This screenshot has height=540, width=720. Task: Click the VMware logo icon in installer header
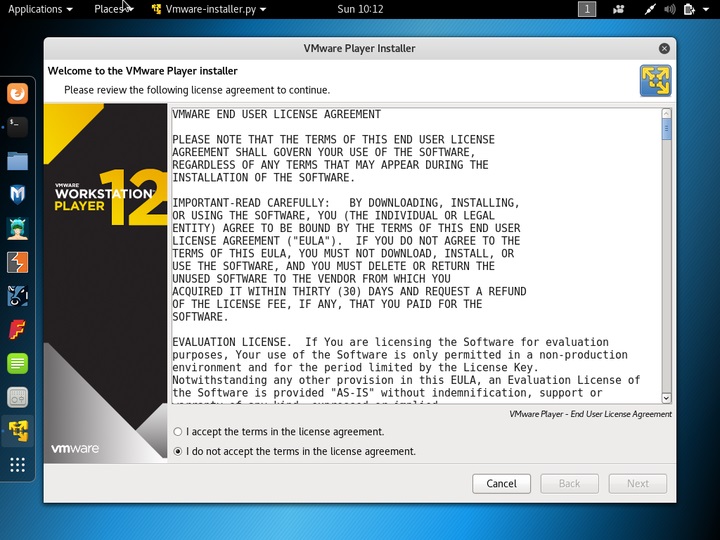655,81
